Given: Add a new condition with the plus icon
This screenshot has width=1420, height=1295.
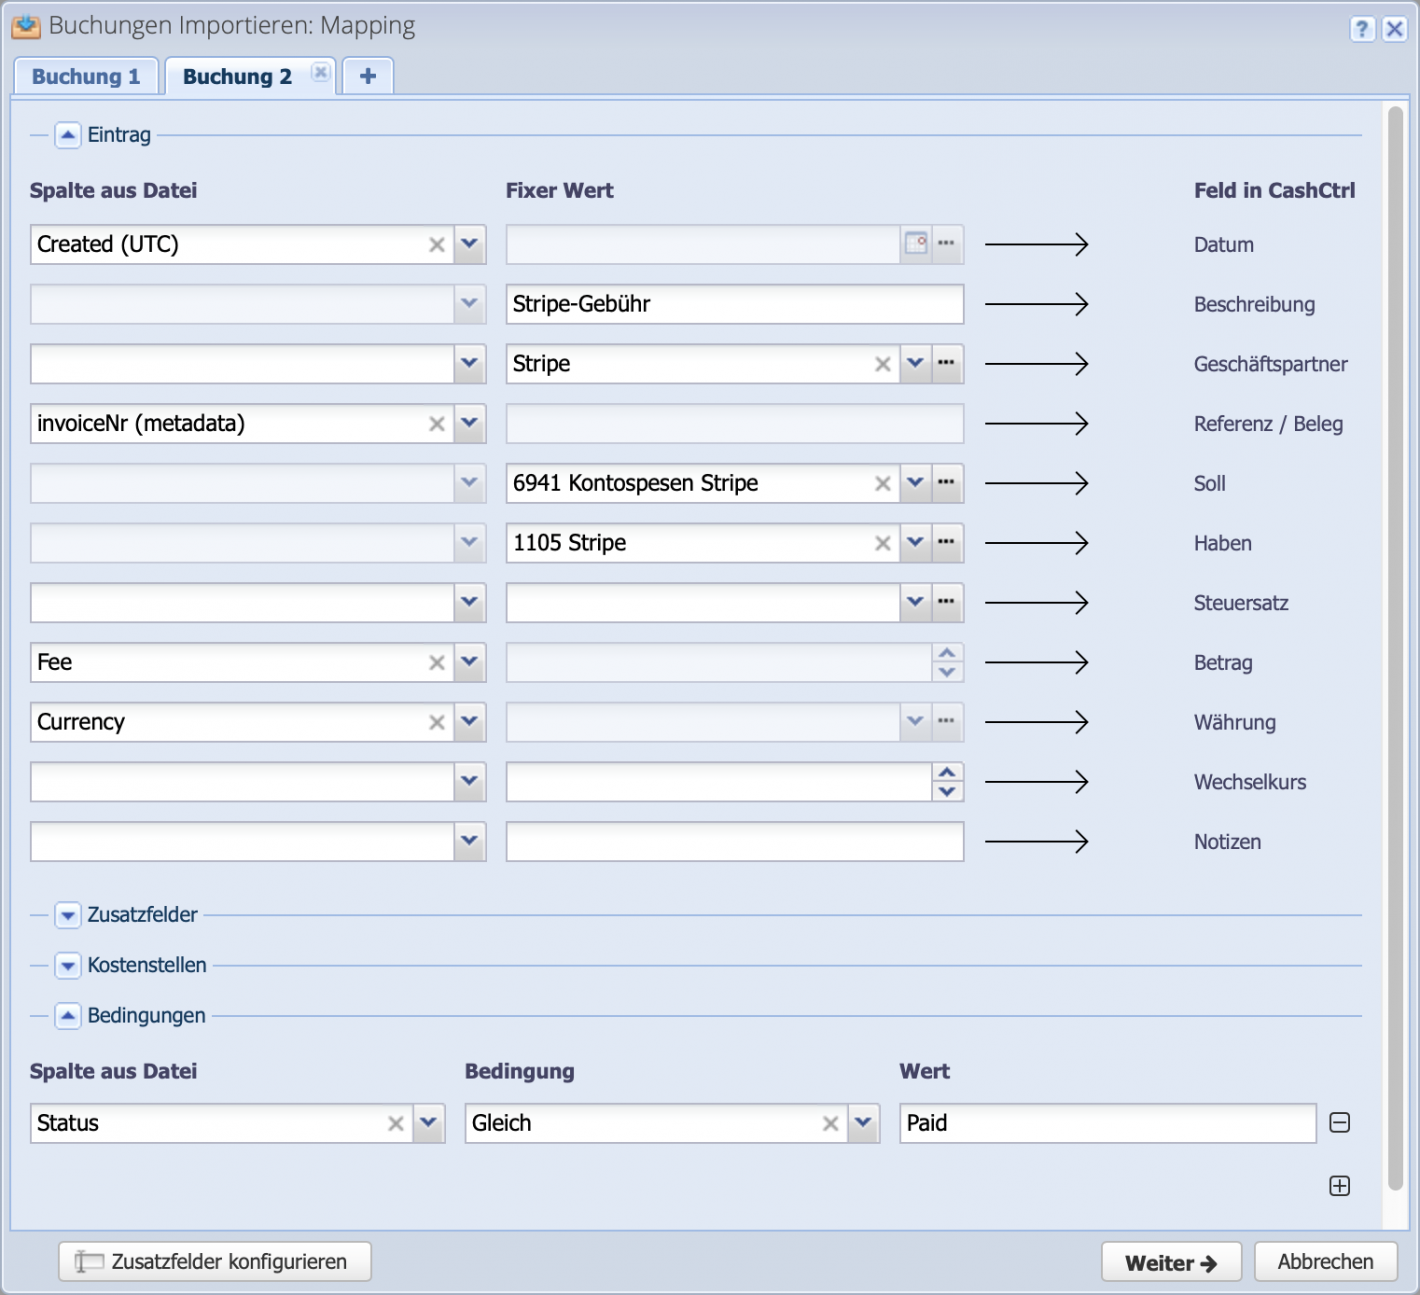Looking at the screenshot, I should [1340, 1185].
